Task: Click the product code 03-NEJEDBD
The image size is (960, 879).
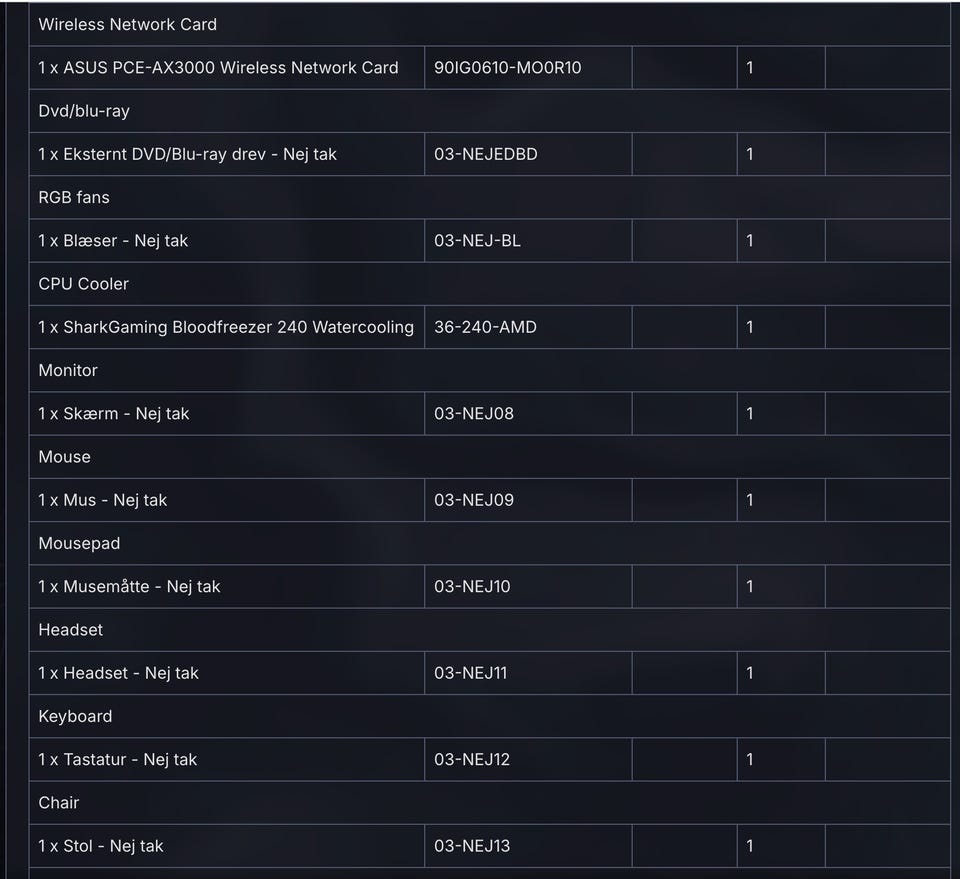Action: [486, 154]
